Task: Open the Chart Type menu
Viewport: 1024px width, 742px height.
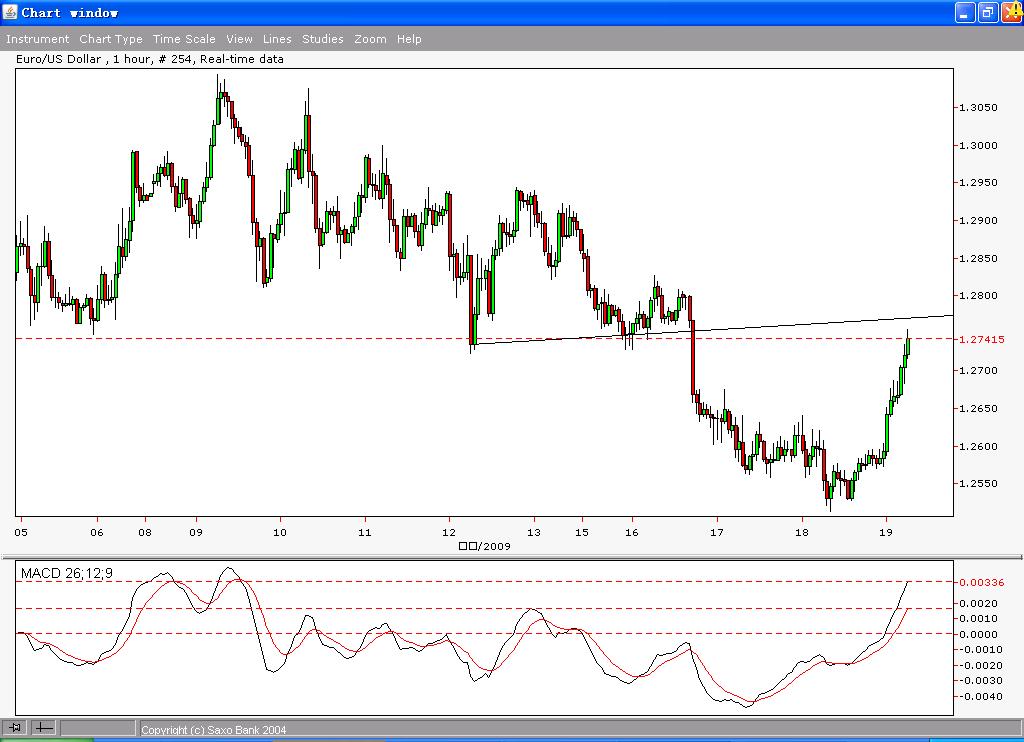Action: [x=111, y=39]
